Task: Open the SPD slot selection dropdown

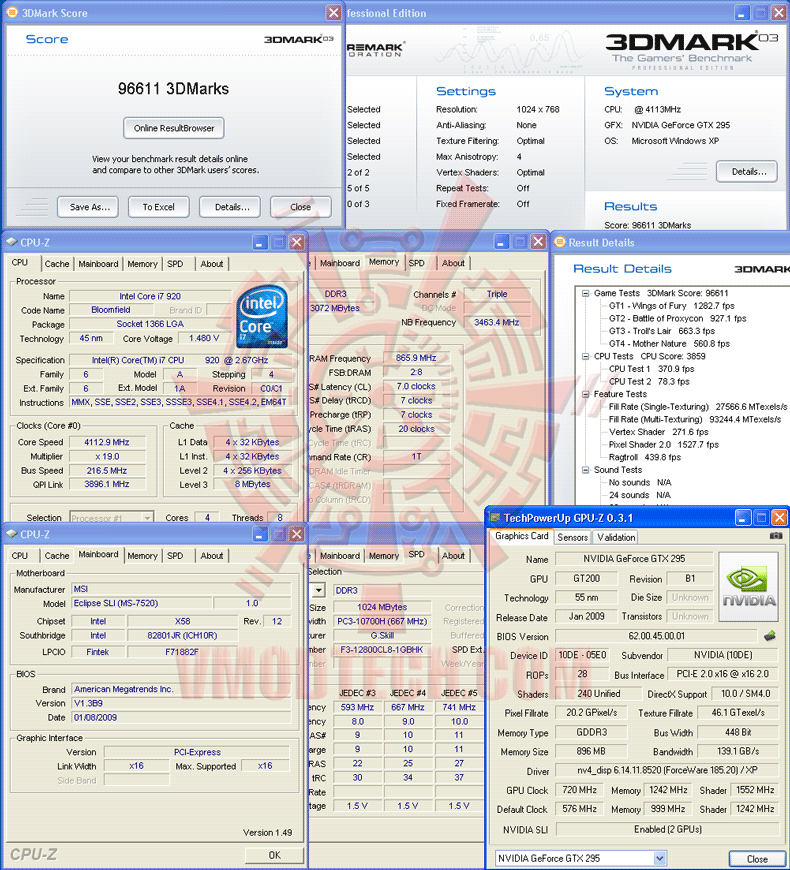Action: pyautogui.click(x=318, y=590)
